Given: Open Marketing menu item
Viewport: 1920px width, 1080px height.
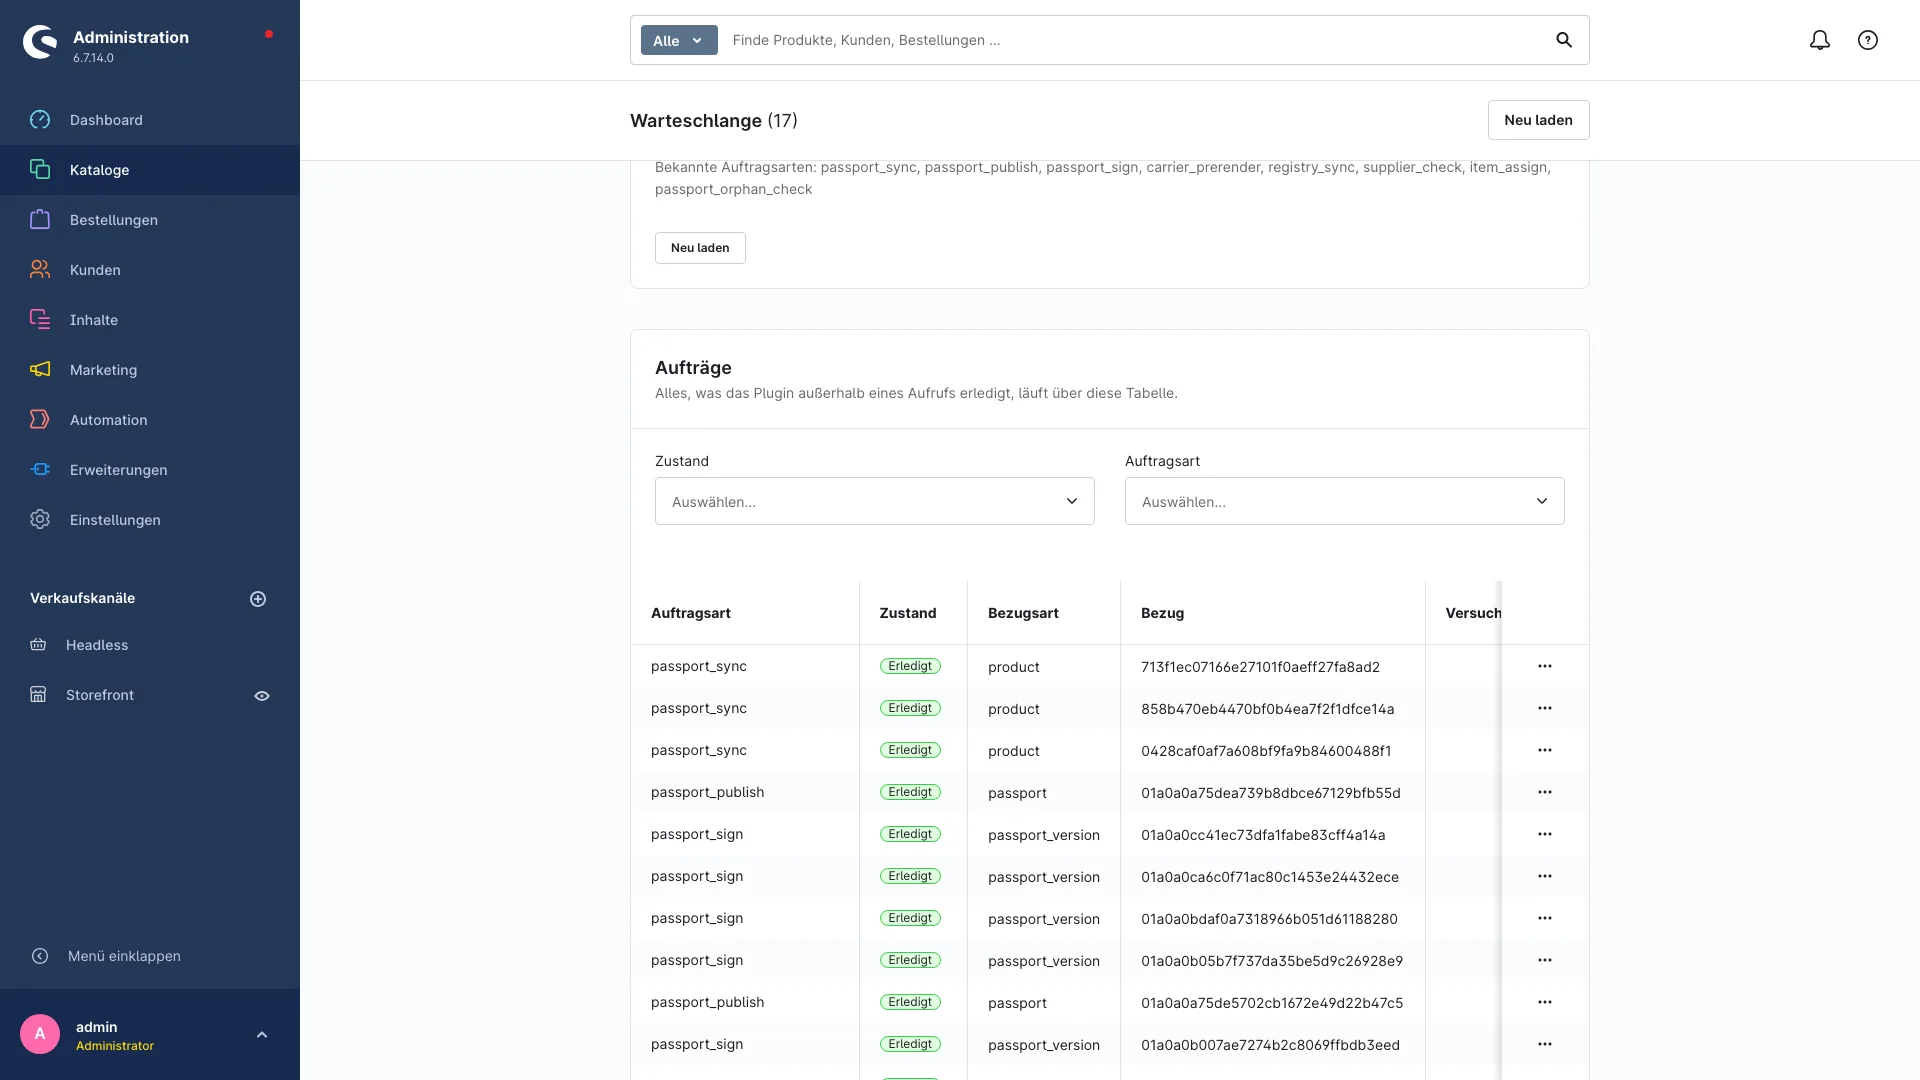Looking at the screenshot, I should 150,370.
